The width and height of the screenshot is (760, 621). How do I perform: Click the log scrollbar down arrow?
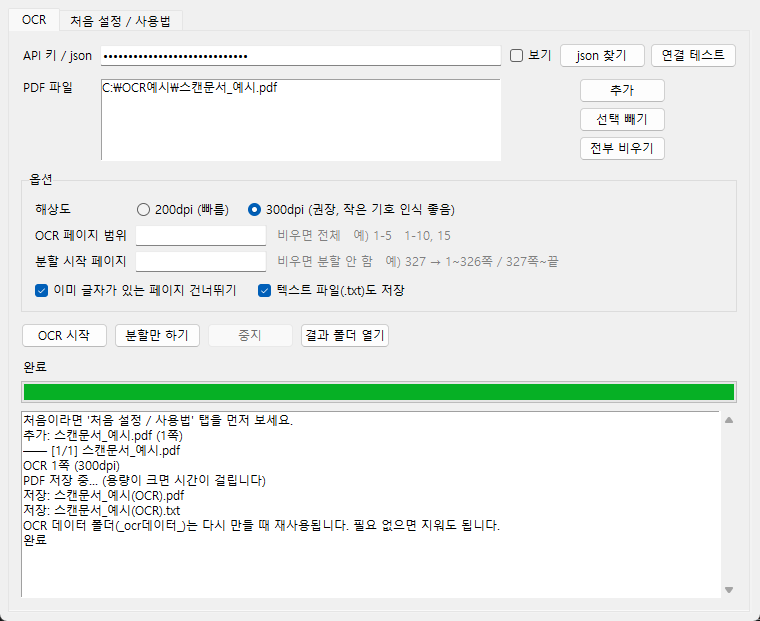click(728, 590)
